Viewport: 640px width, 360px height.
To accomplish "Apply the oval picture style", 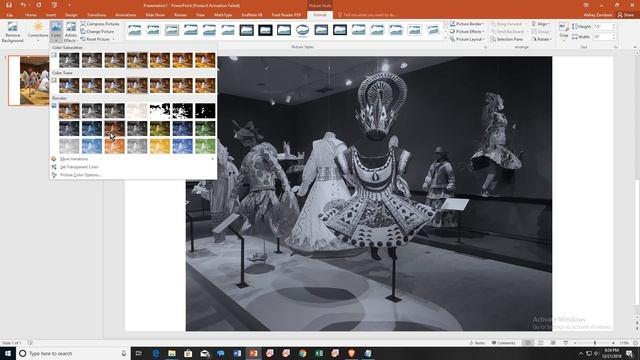I will pos(302,30).
